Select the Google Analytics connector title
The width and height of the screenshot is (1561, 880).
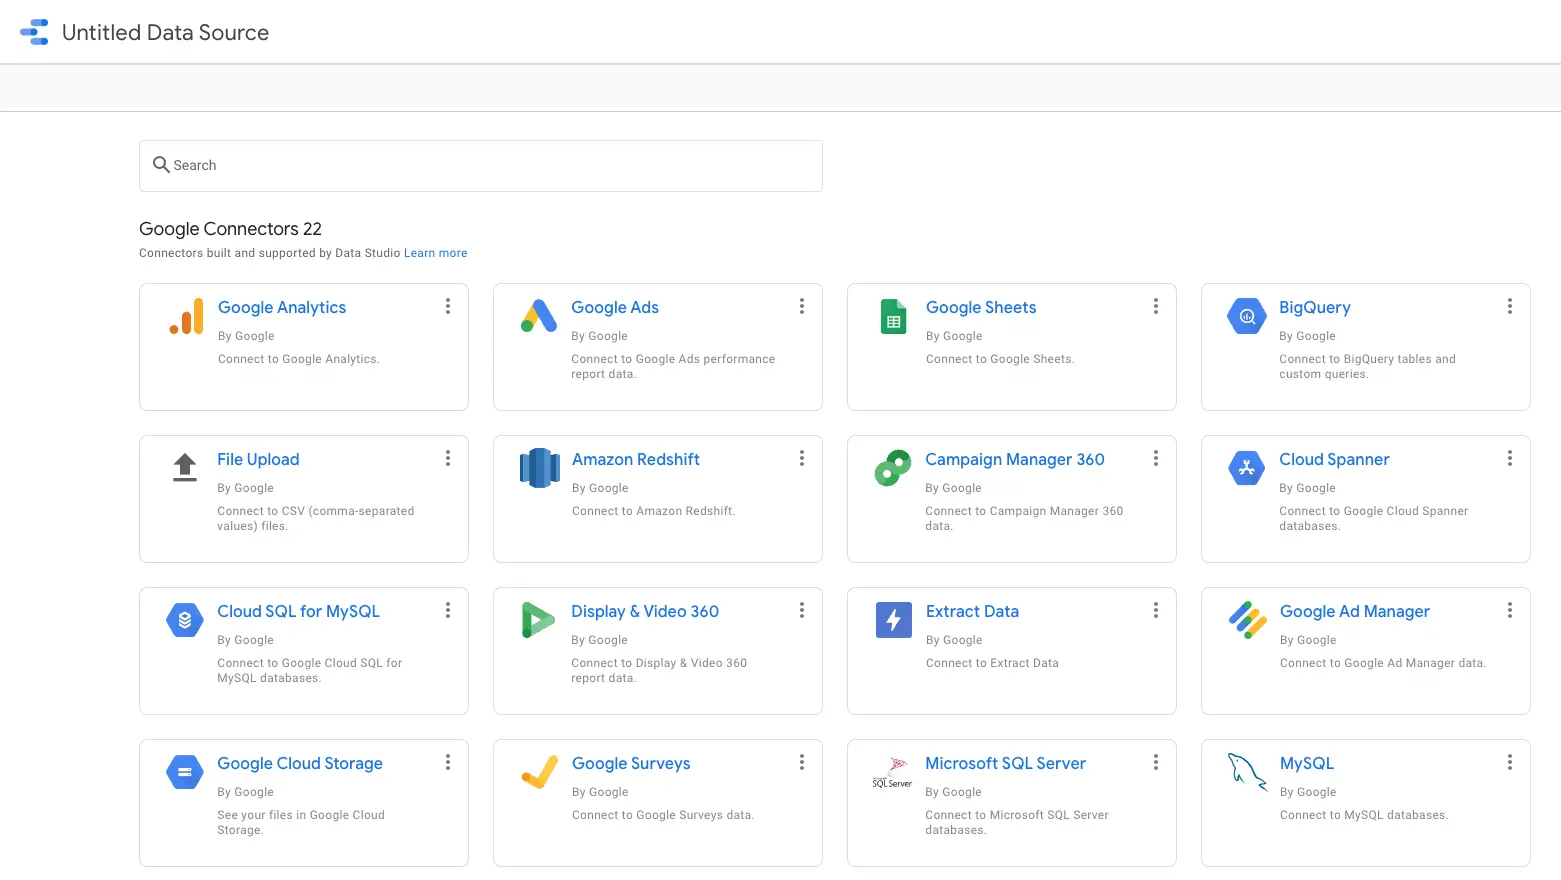pyautogui.click(x=282, y=307)
